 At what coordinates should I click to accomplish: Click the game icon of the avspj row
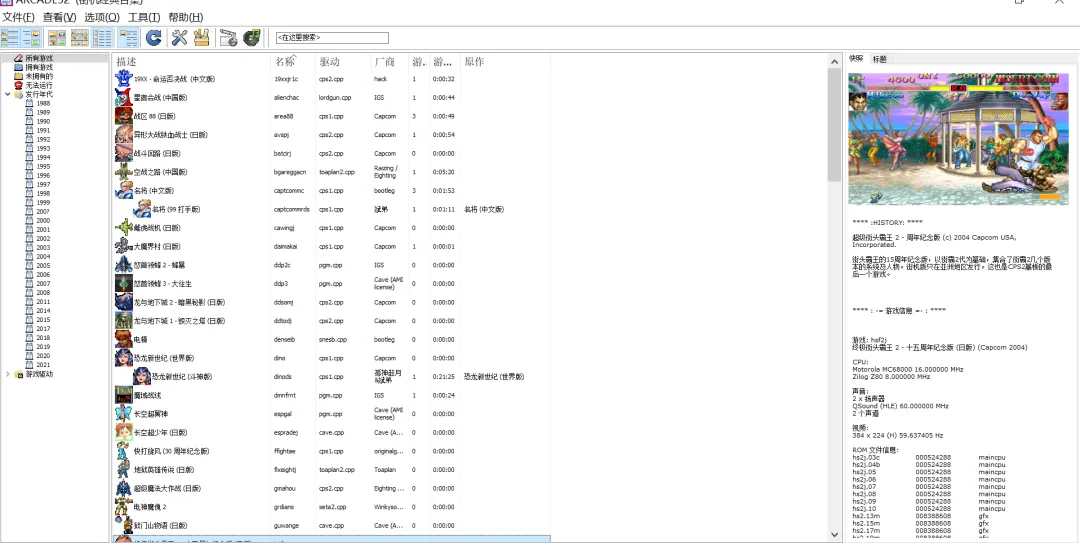click(x=124, y=134)
